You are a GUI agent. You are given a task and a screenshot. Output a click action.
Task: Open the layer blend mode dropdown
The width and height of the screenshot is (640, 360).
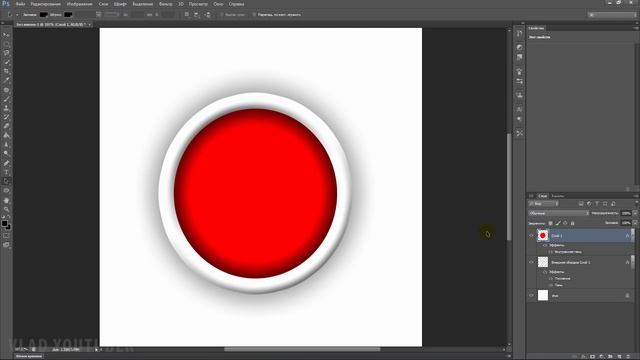pos(558,213)
